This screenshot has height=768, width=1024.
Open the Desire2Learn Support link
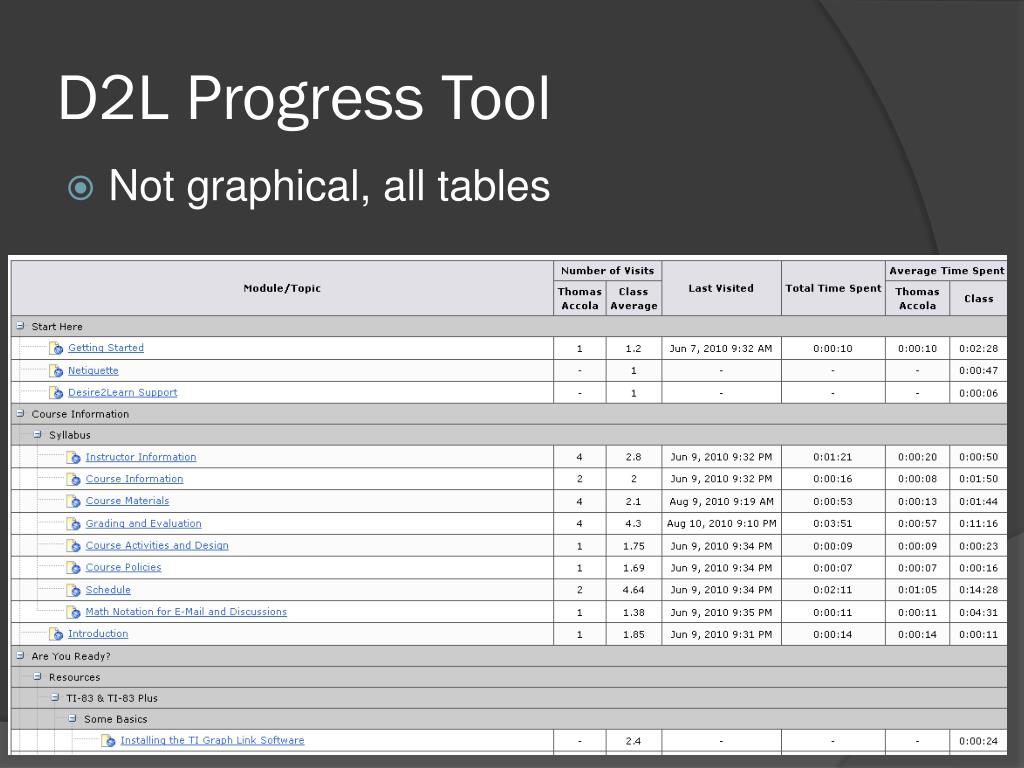[123, 392]
